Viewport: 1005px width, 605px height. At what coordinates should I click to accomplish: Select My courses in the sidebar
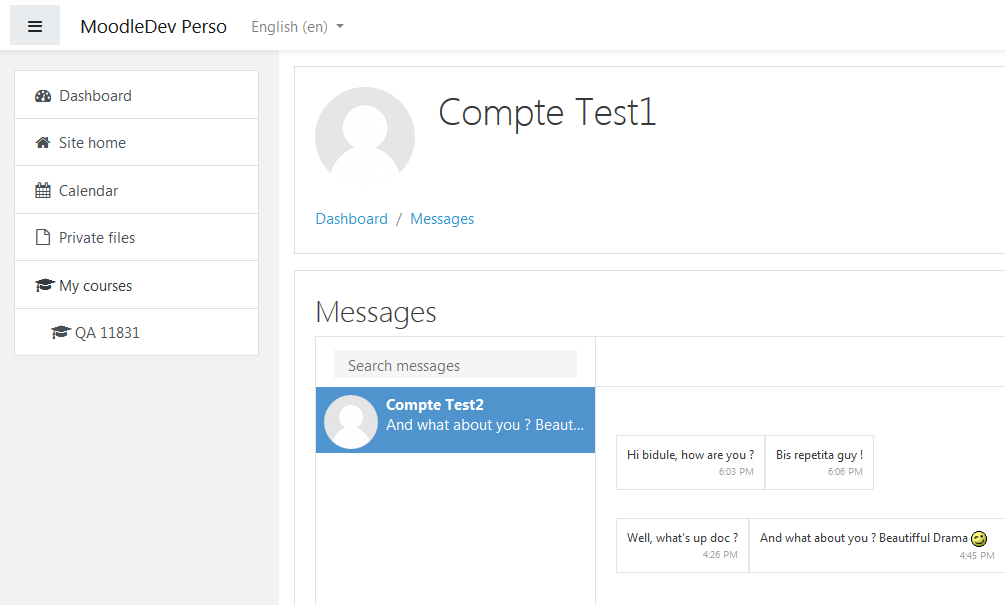pyautogui.click(x=137, y=285)
